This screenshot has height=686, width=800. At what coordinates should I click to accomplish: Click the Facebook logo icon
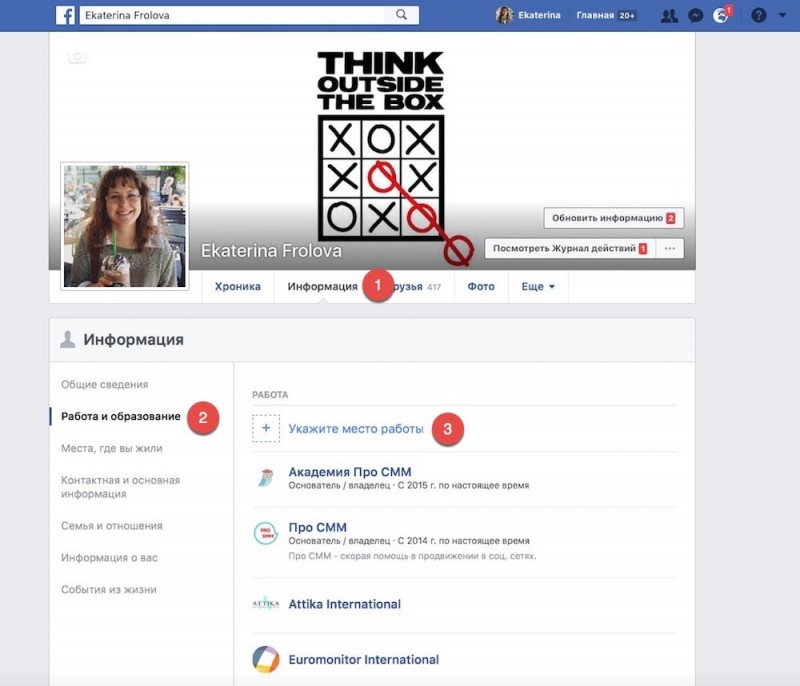click(65, 15)
